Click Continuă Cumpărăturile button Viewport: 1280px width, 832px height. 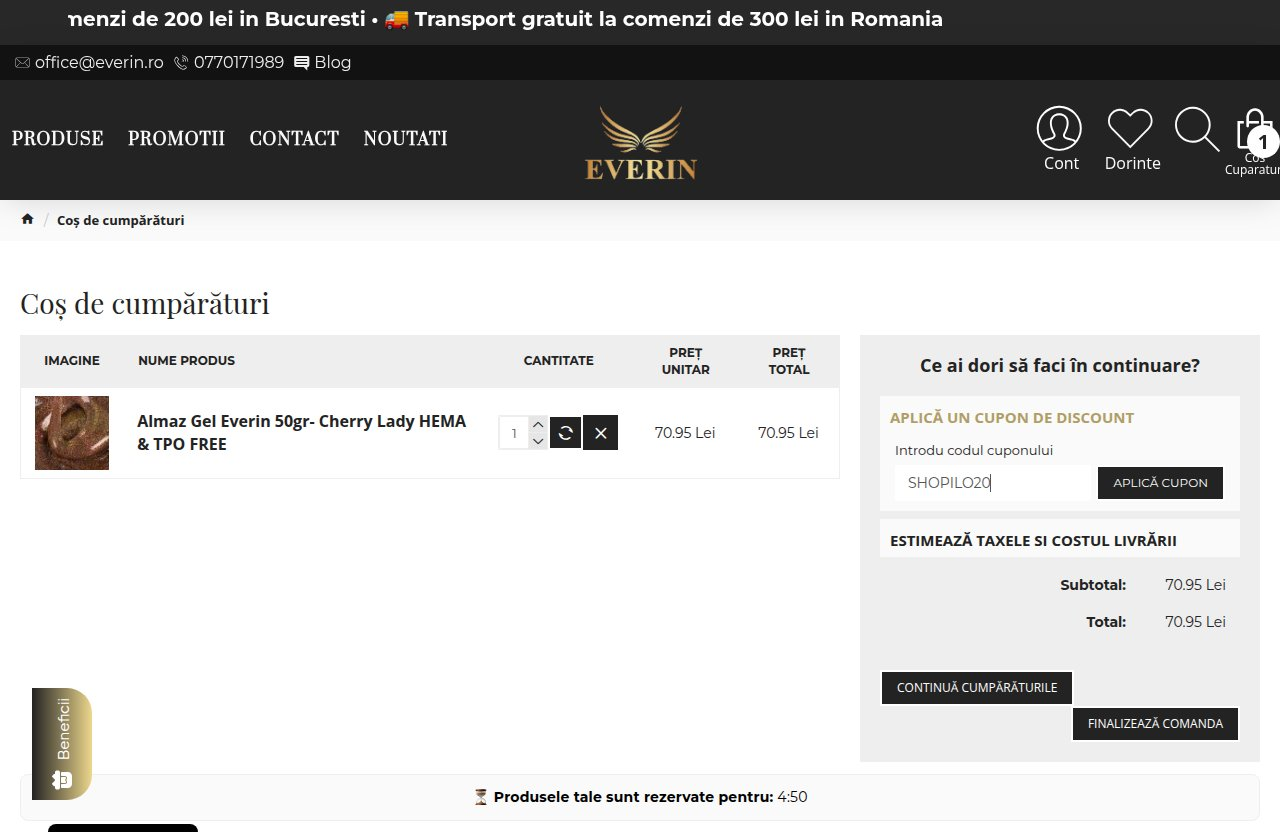977,688
